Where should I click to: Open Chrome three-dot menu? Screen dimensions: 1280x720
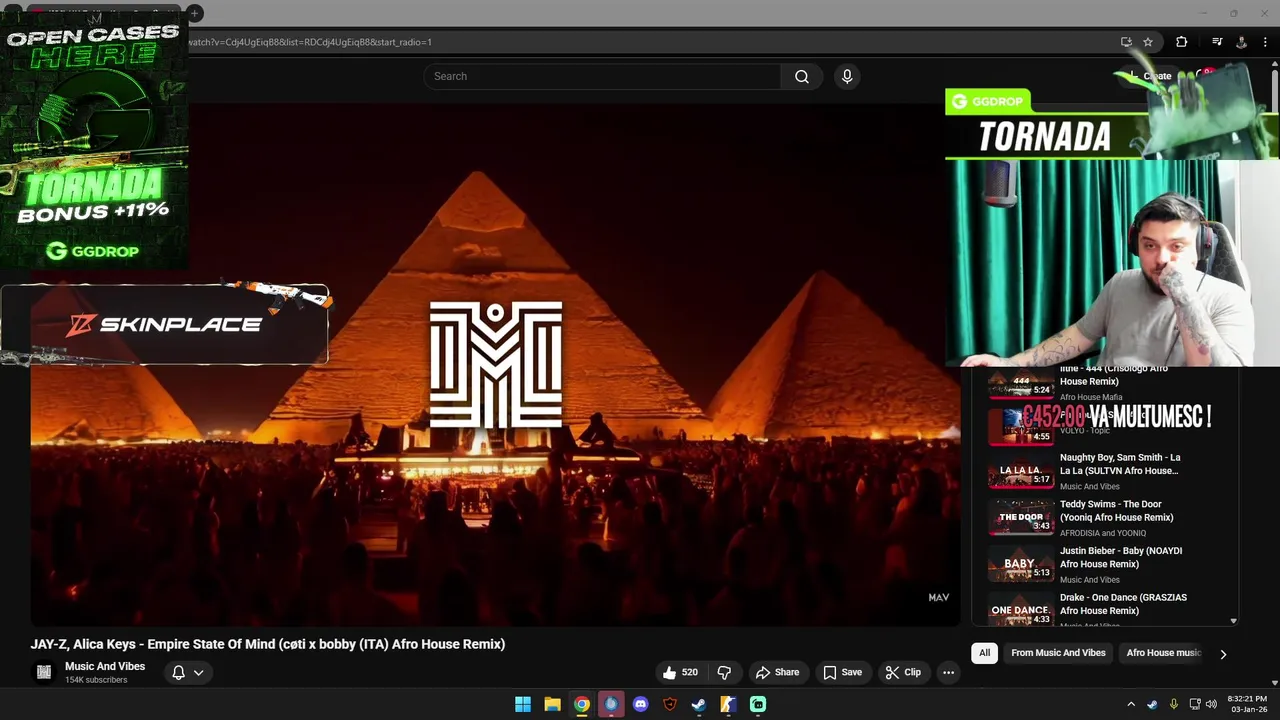pyautogui.click(x=1265, y=42)
